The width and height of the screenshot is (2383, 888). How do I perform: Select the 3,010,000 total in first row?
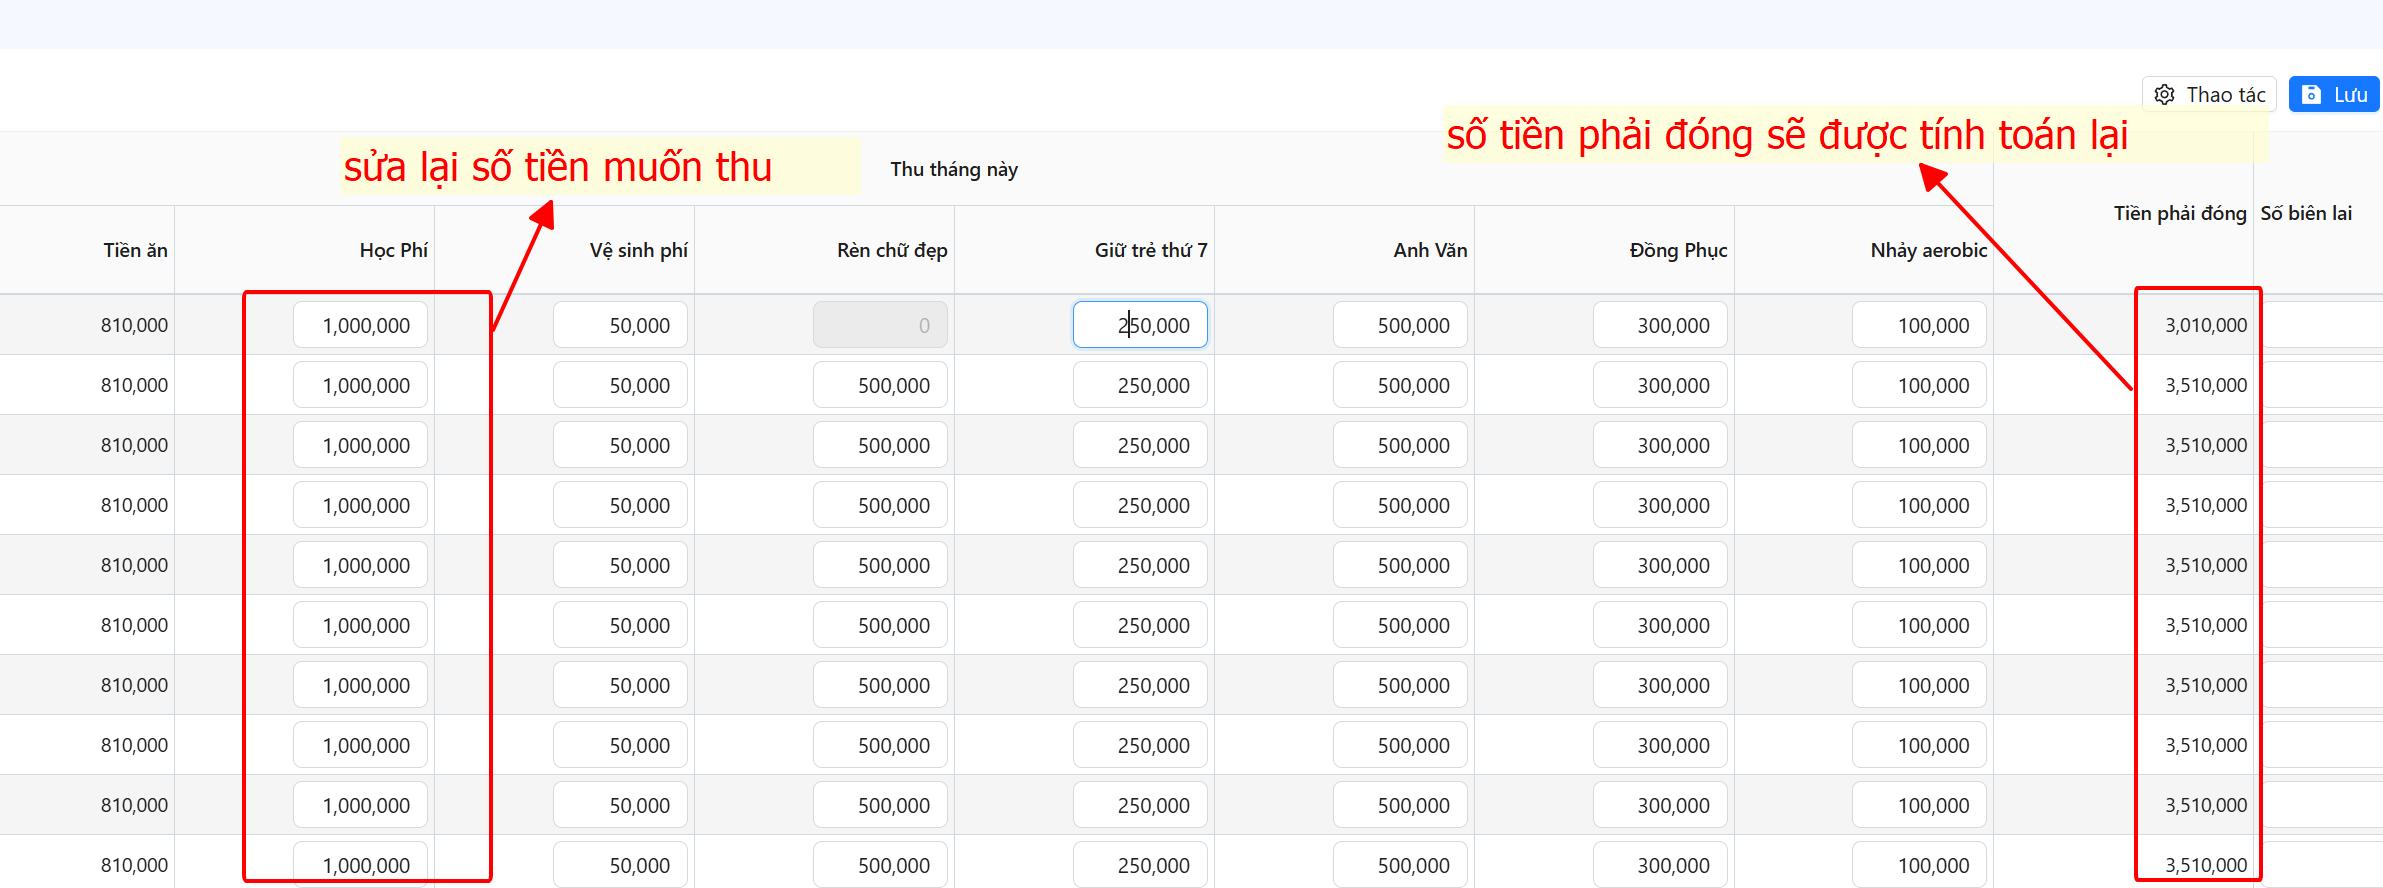tap(2205, 325)
